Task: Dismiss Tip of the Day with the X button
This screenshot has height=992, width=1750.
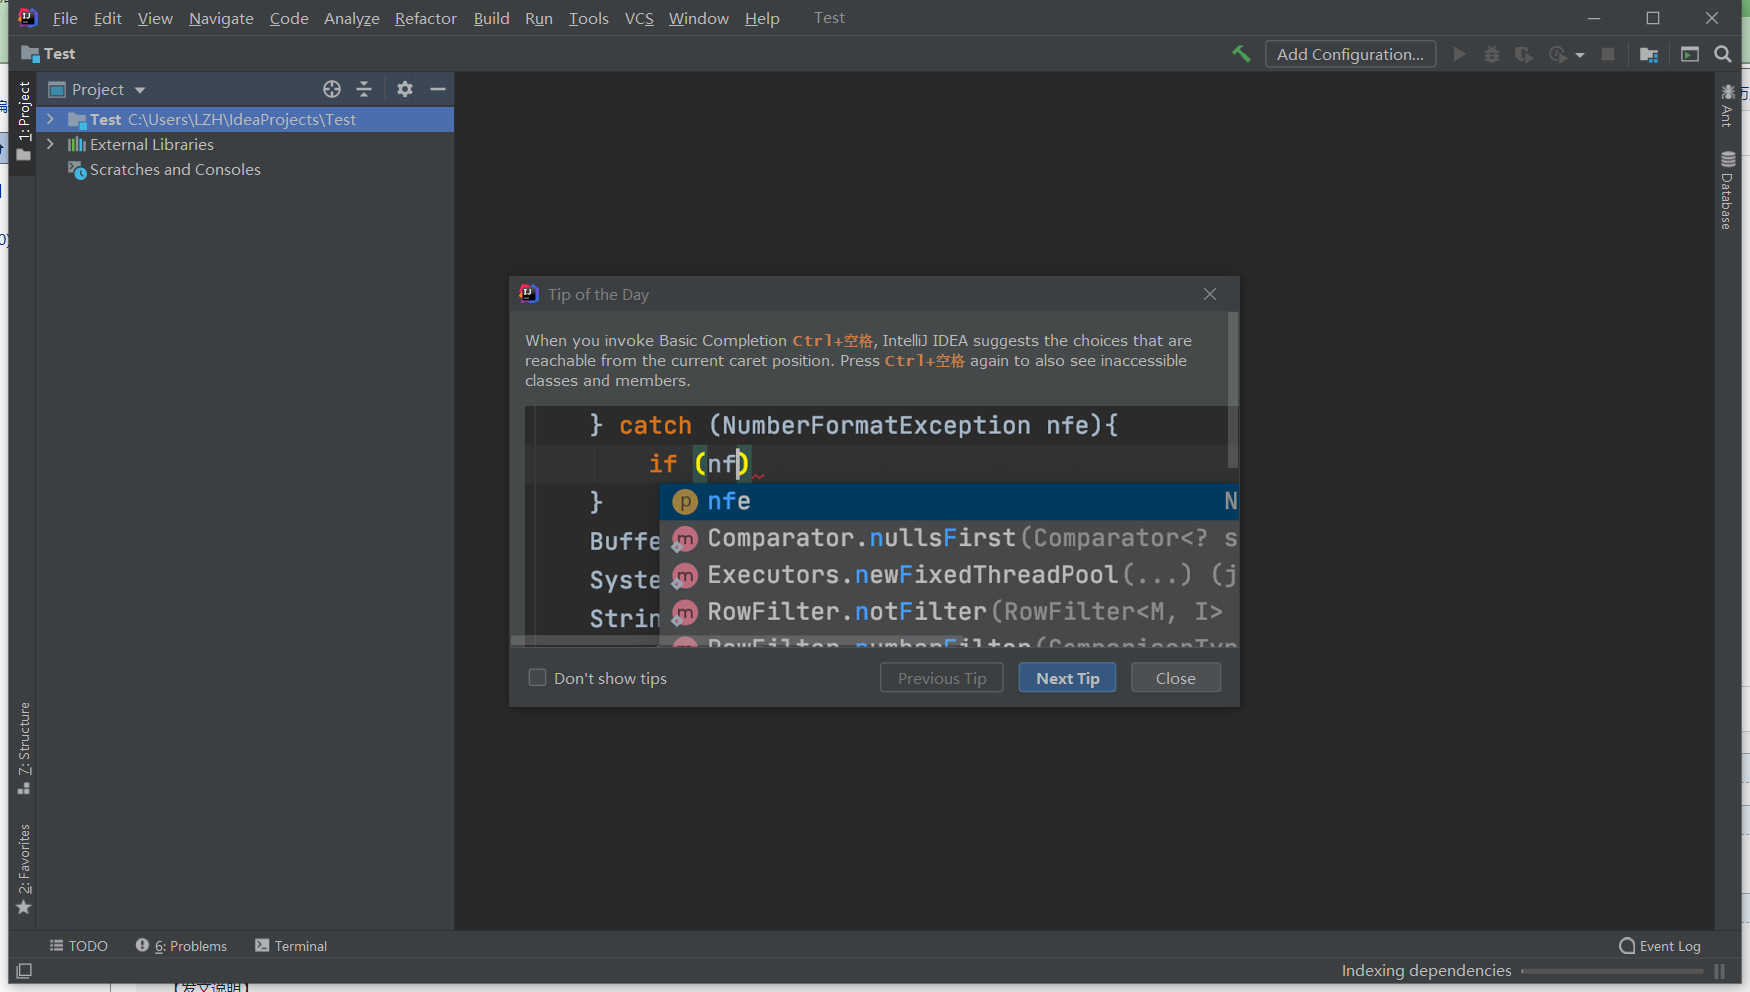Action: coord(1210,294)
